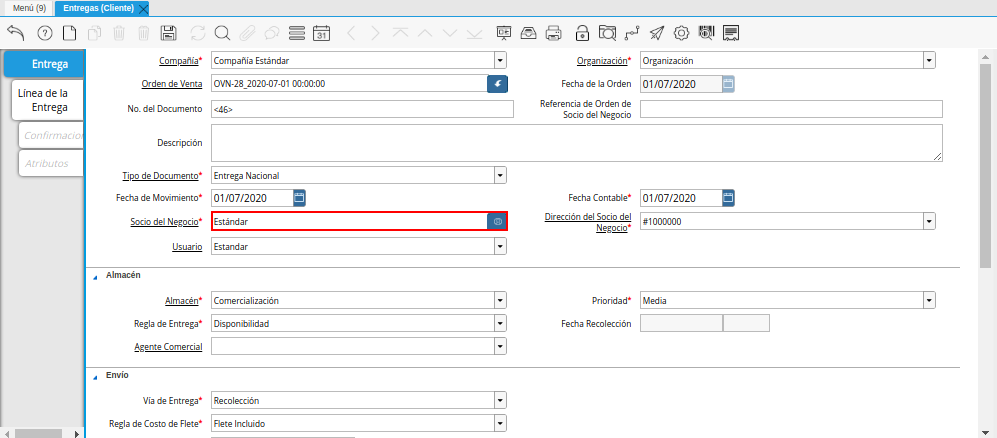Collapse the Envío section
The image size is (997, 438).
tap(96, 376)
